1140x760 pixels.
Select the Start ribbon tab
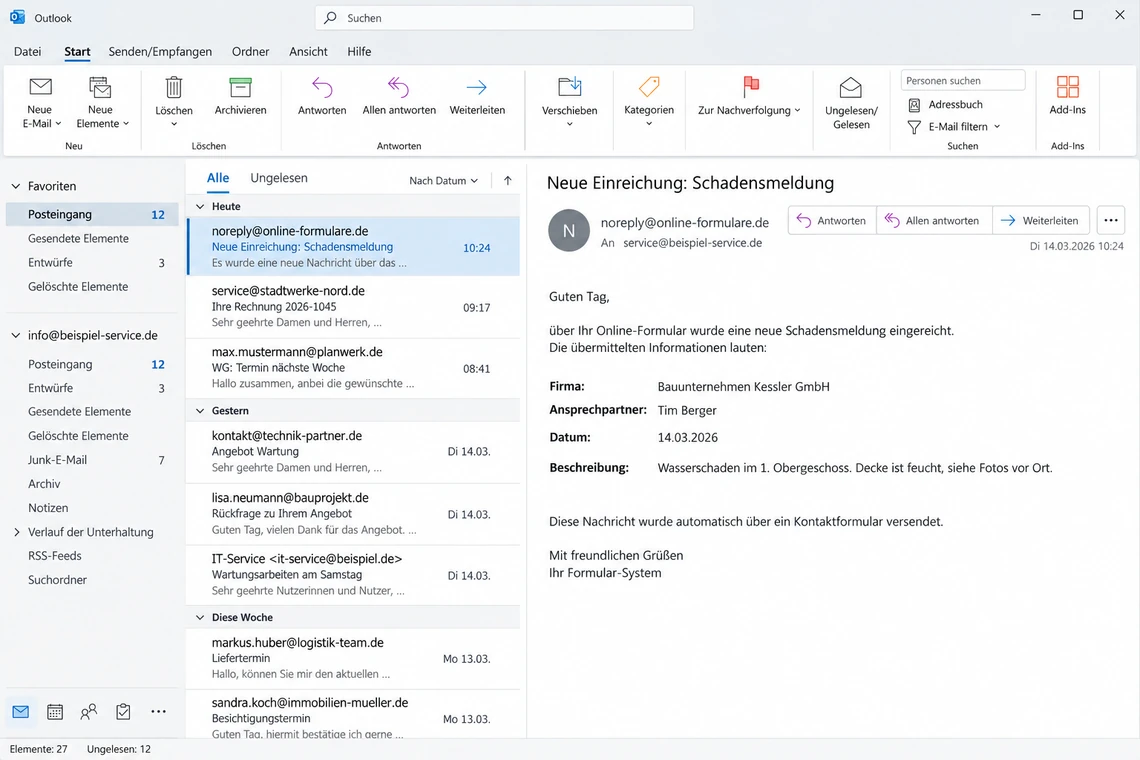[77, 52]
